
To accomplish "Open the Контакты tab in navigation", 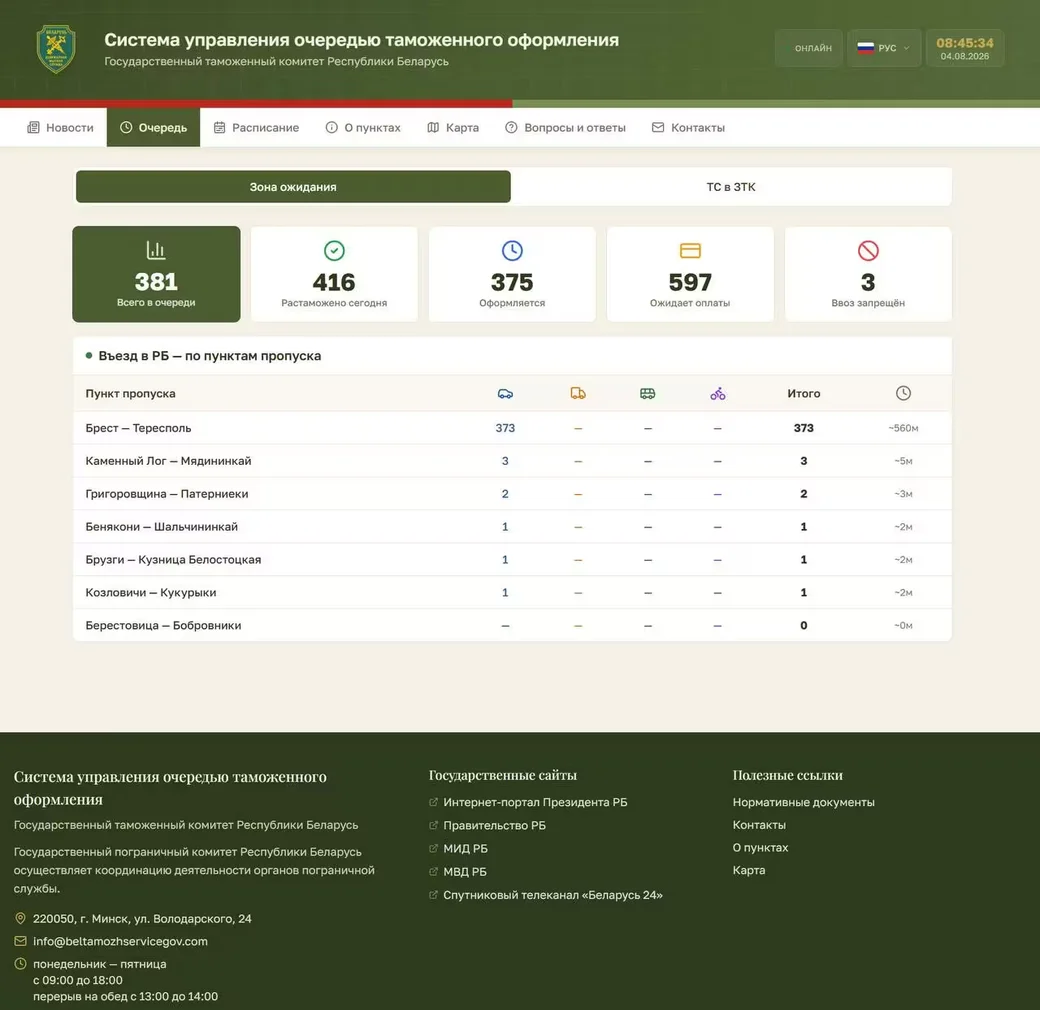I will pos(688,127).
